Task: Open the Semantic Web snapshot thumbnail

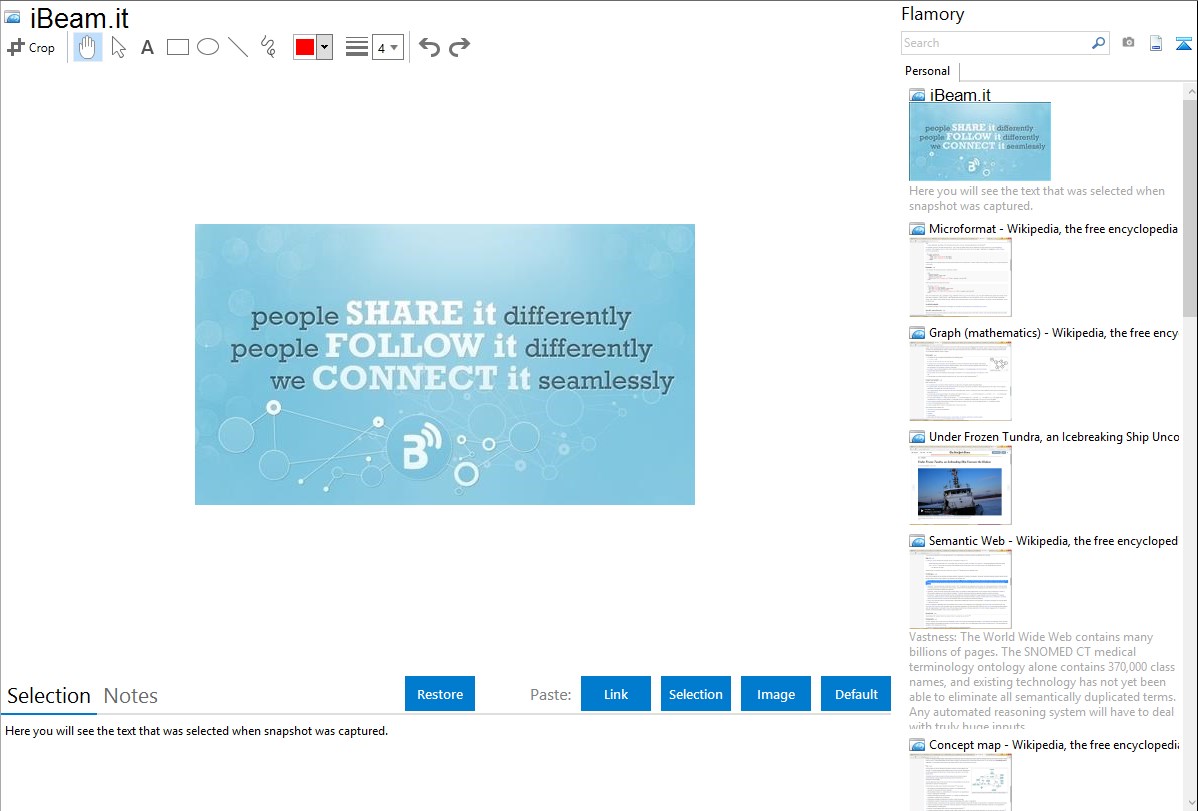Action: 960,589
